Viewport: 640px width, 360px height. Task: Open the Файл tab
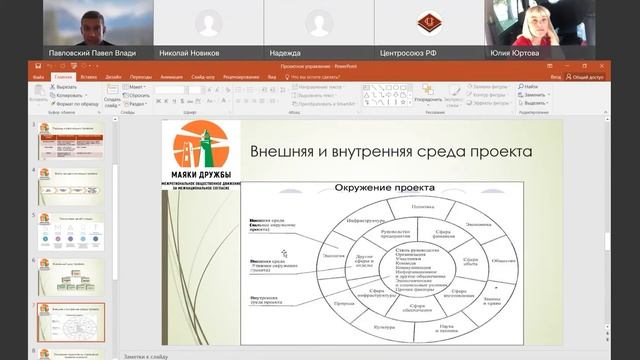click(39, 77)
